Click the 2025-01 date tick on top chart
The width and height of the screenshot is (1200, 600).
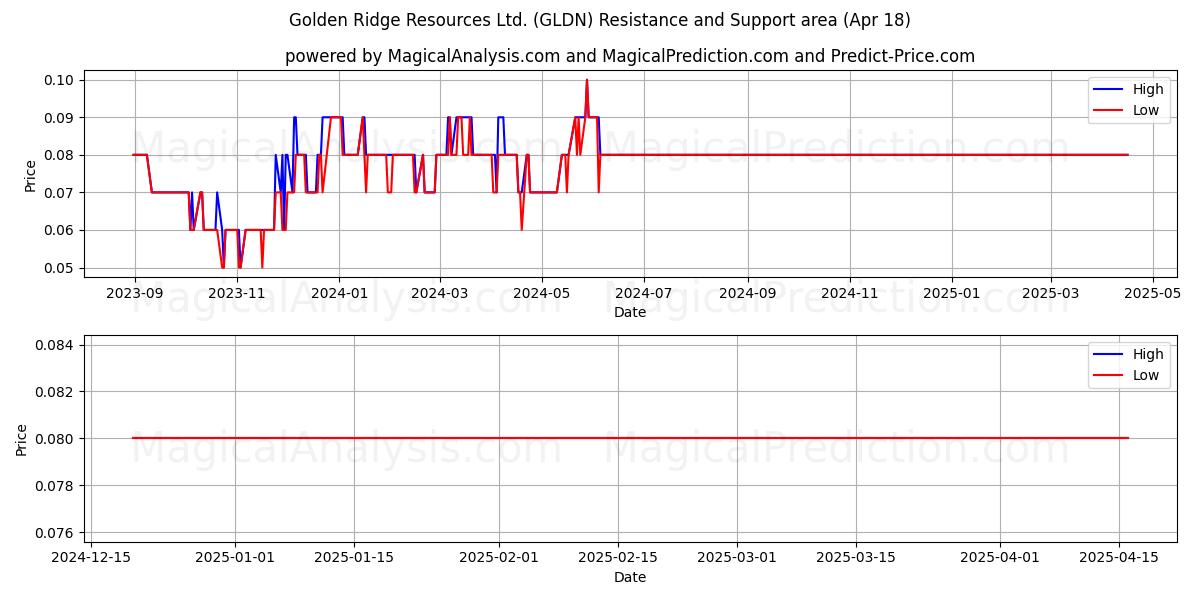951,293
